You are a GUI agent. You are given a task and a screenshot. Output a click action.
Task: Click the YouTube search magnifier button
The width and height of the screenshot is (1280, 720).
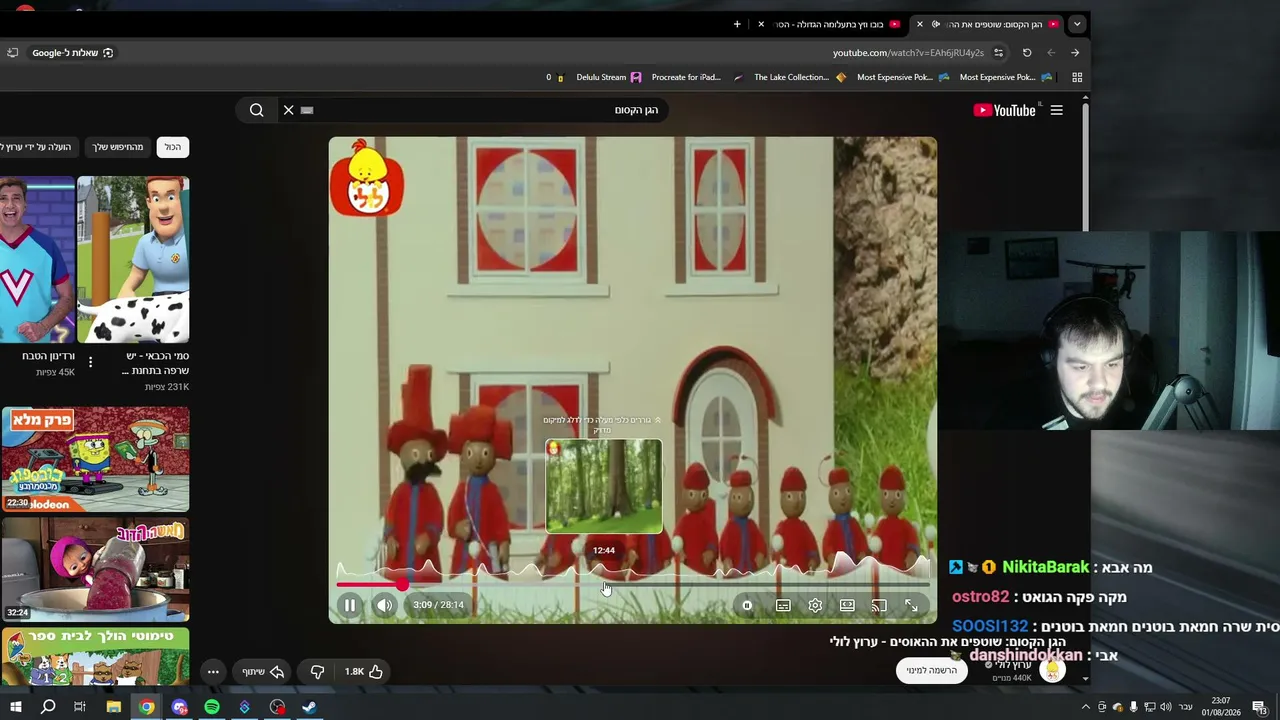tap(257, 110)
